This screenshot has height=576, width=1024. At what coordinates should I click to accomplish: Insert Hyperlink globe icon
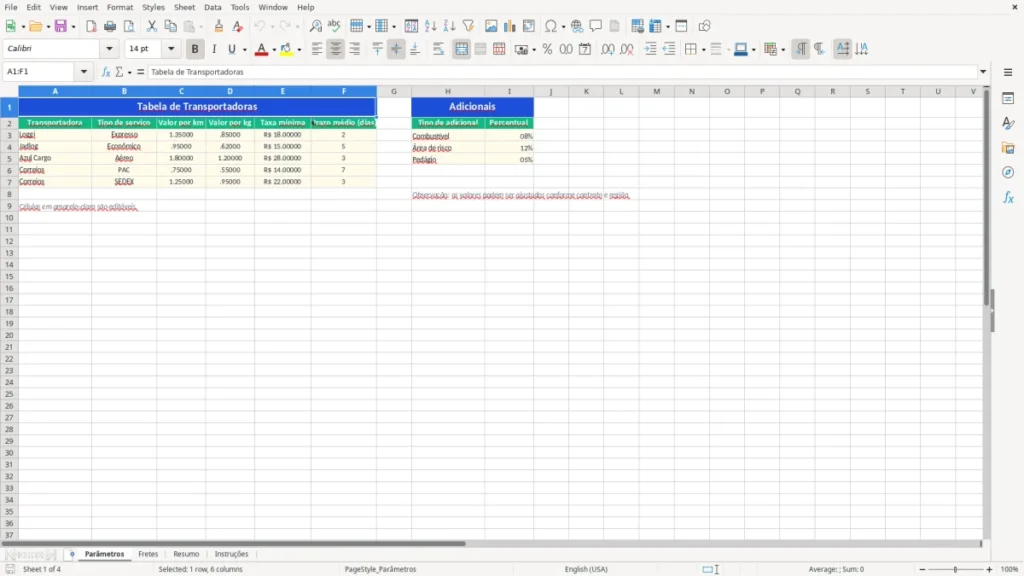577,26
